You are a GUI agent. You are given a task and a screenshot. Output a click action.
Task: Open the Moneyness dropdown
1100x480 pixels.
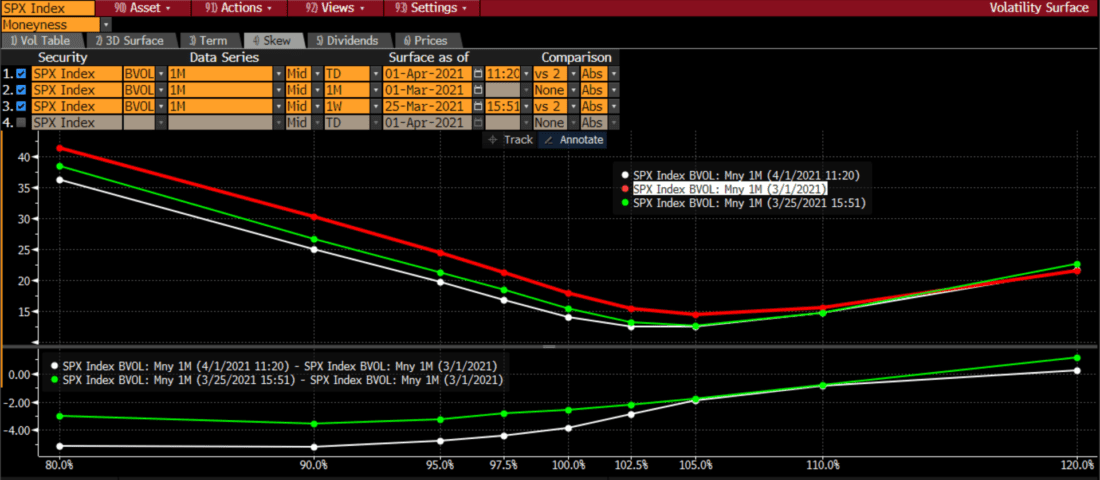tap(107, 25)
